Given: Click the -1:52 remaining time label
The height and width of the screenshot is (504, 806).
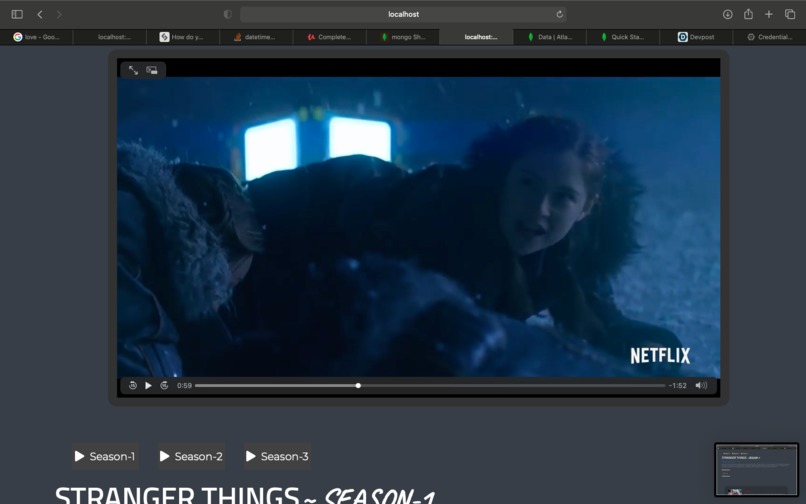Looking at the screenshot, I should tap(677, 385).
